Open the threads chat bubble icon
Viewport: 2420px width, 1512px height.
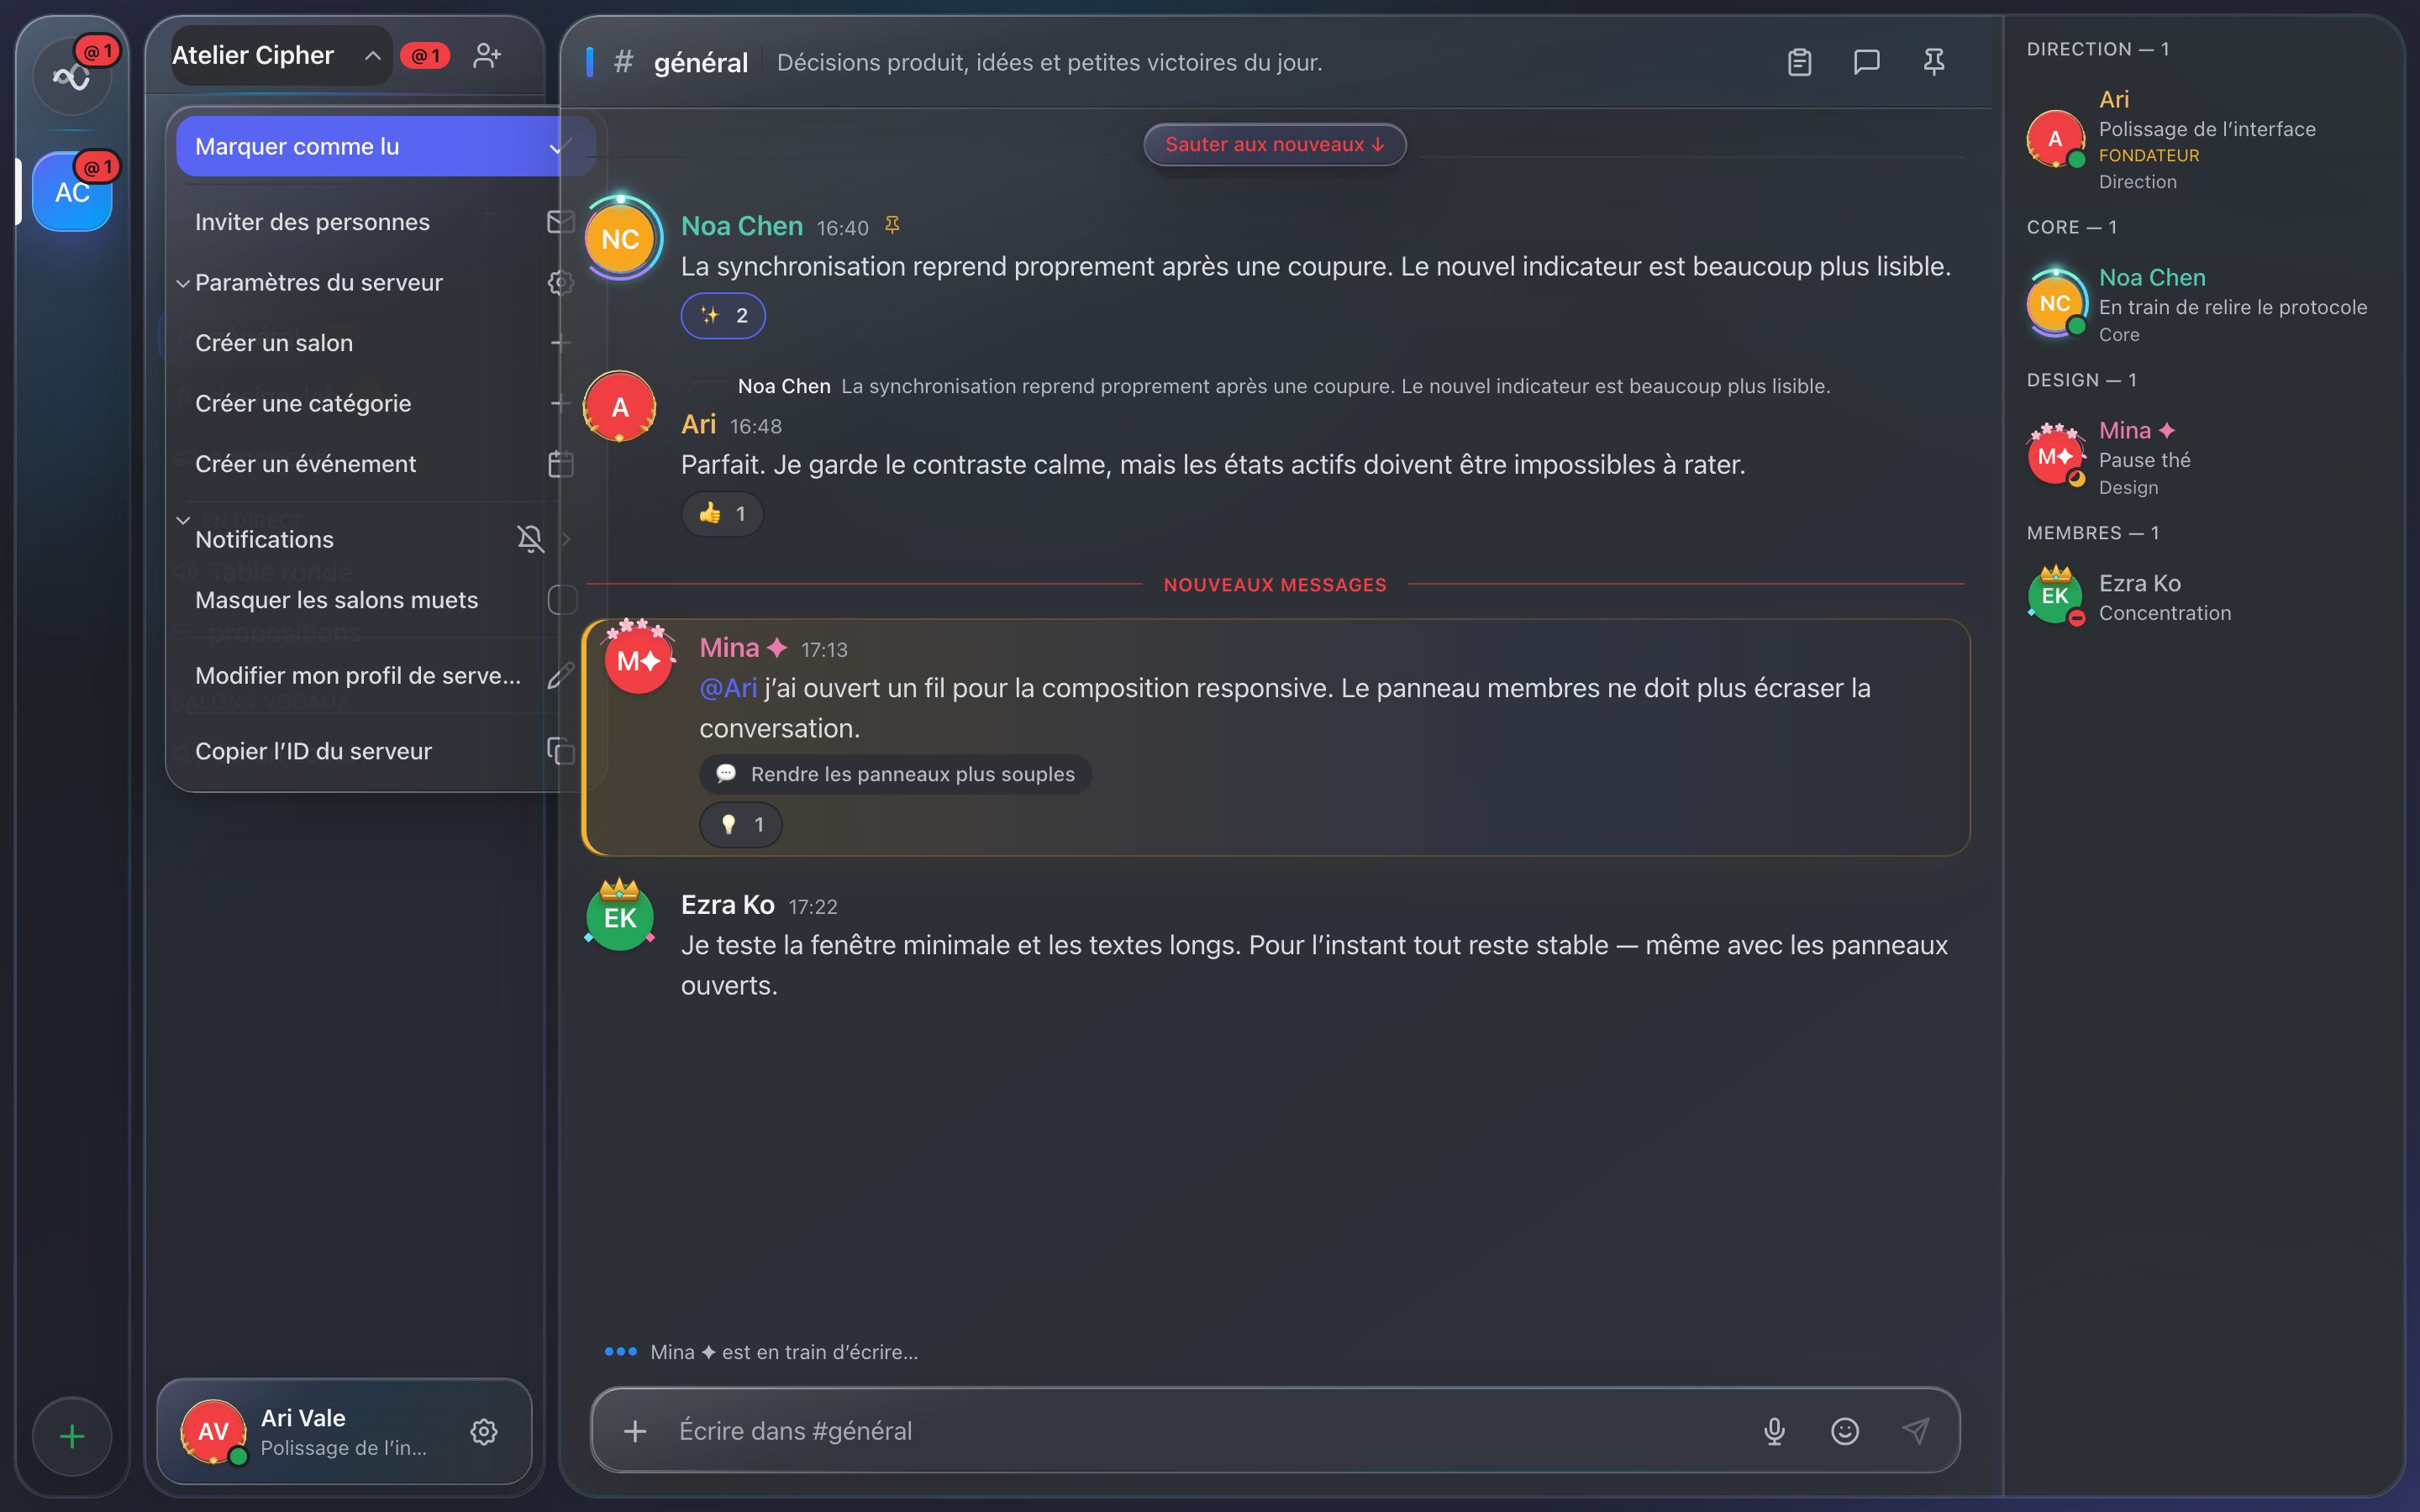point(1866,62)
